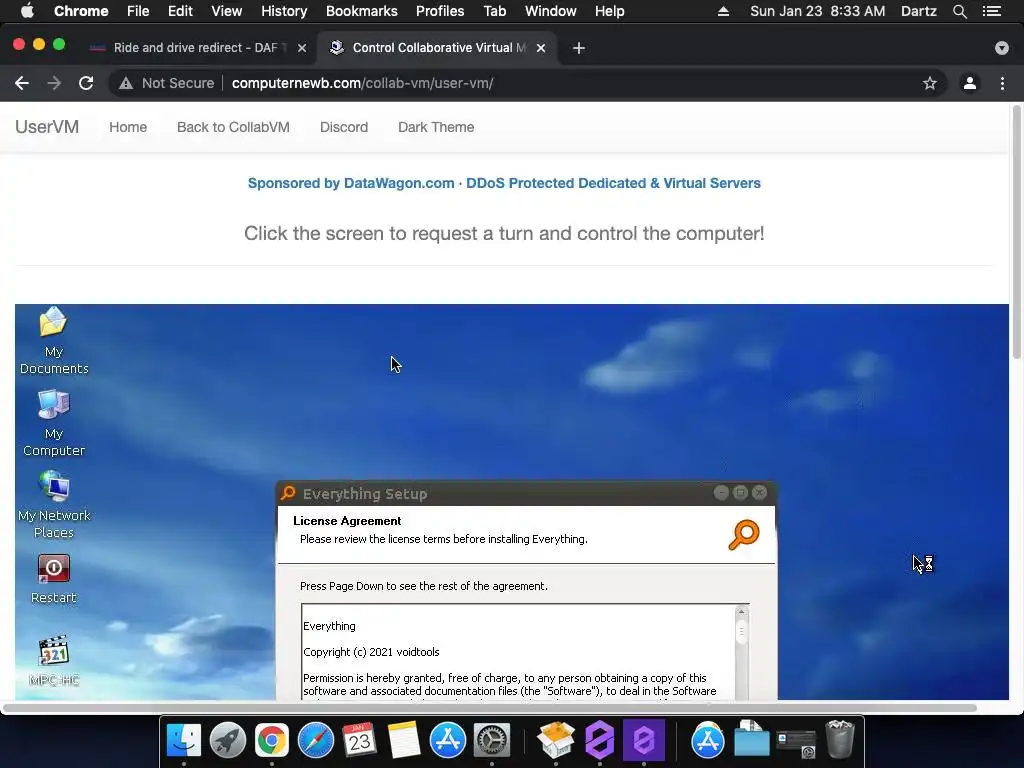The width and height of the screenshot is (1024, 768).
Task: Open My Computer desktop icon
Action: (54, 423)
